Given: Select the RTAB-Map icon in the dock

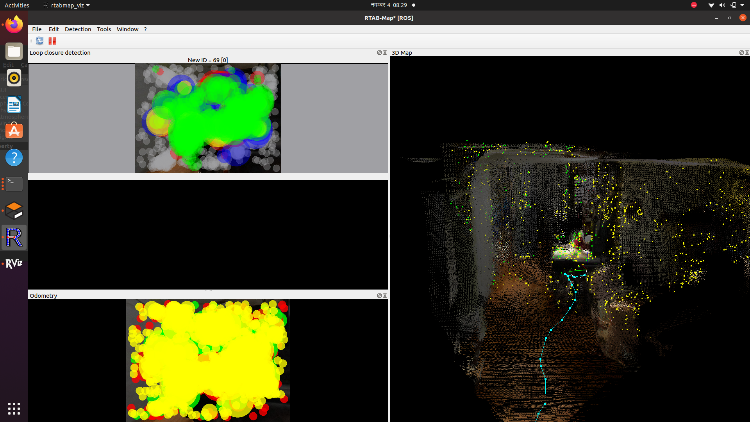Looking at the screenshot, I should pos(14,237).
